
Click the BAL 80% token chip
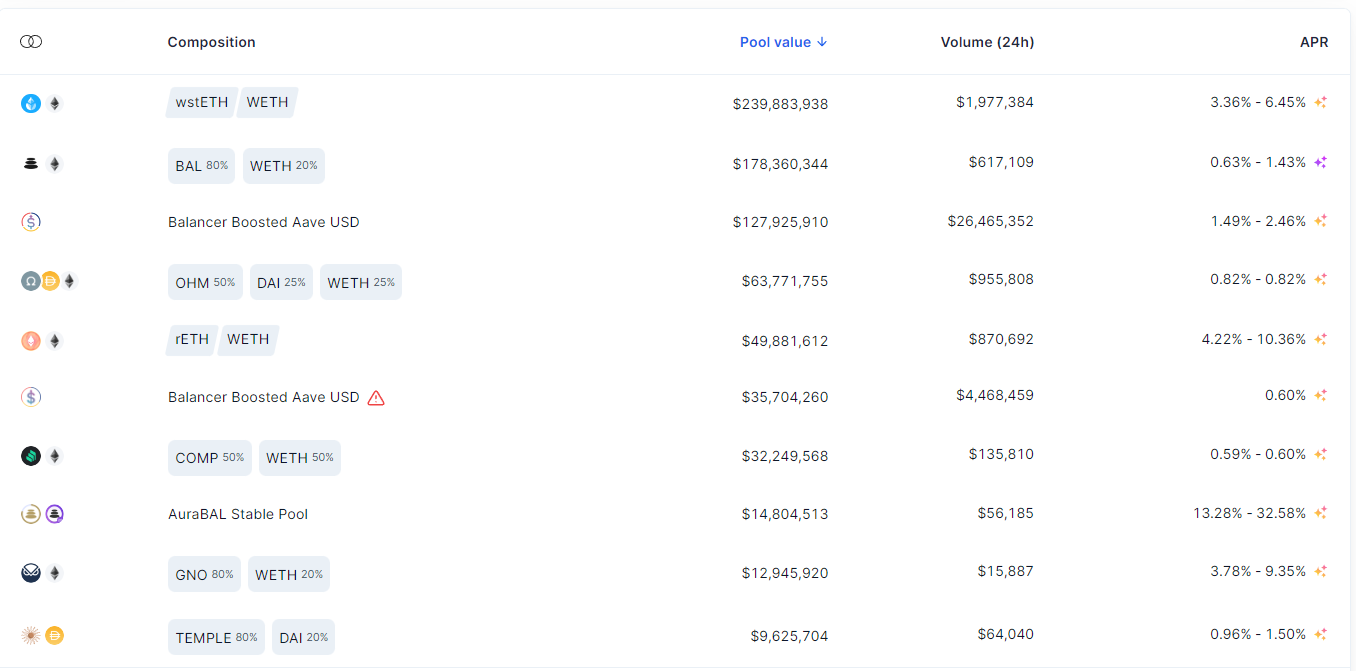click(201, 166)
